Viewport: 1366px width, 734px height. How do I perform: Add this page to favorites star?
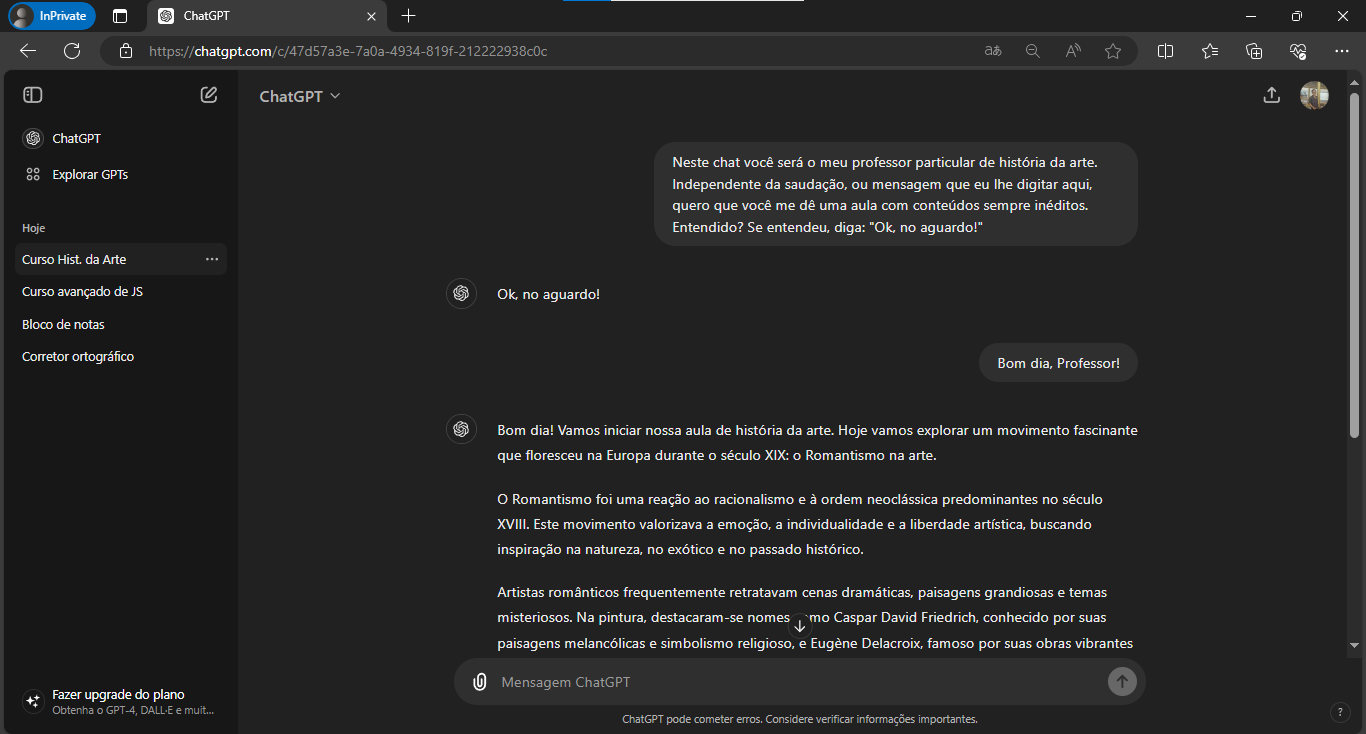1113,51
